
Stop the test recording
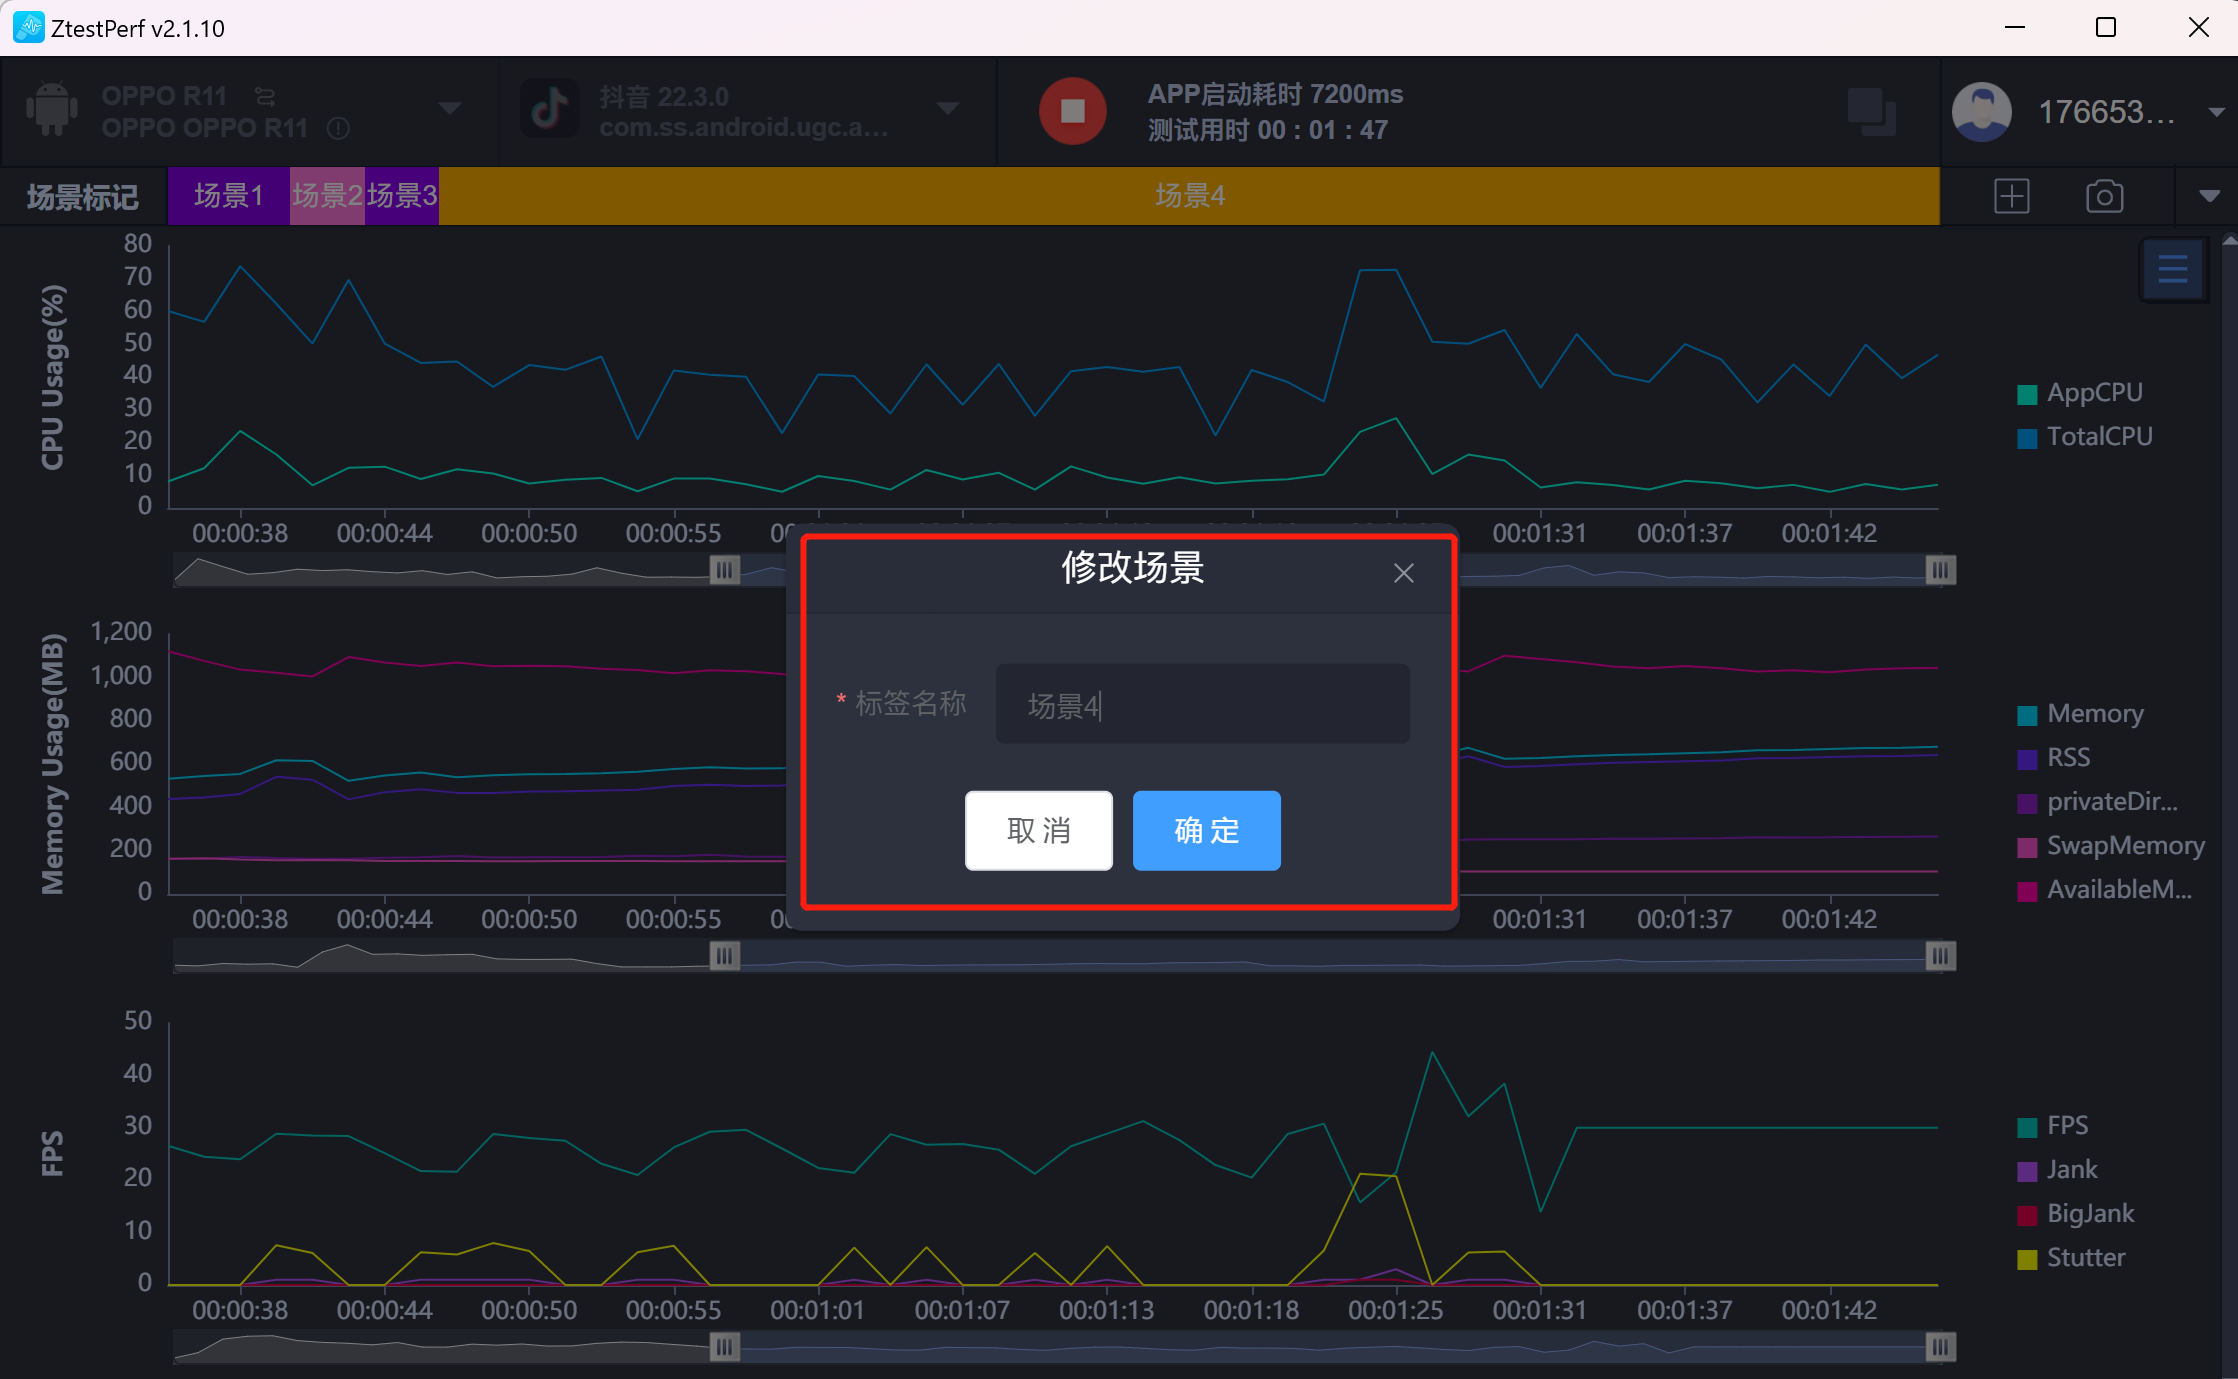click(x=1072, y=111)
